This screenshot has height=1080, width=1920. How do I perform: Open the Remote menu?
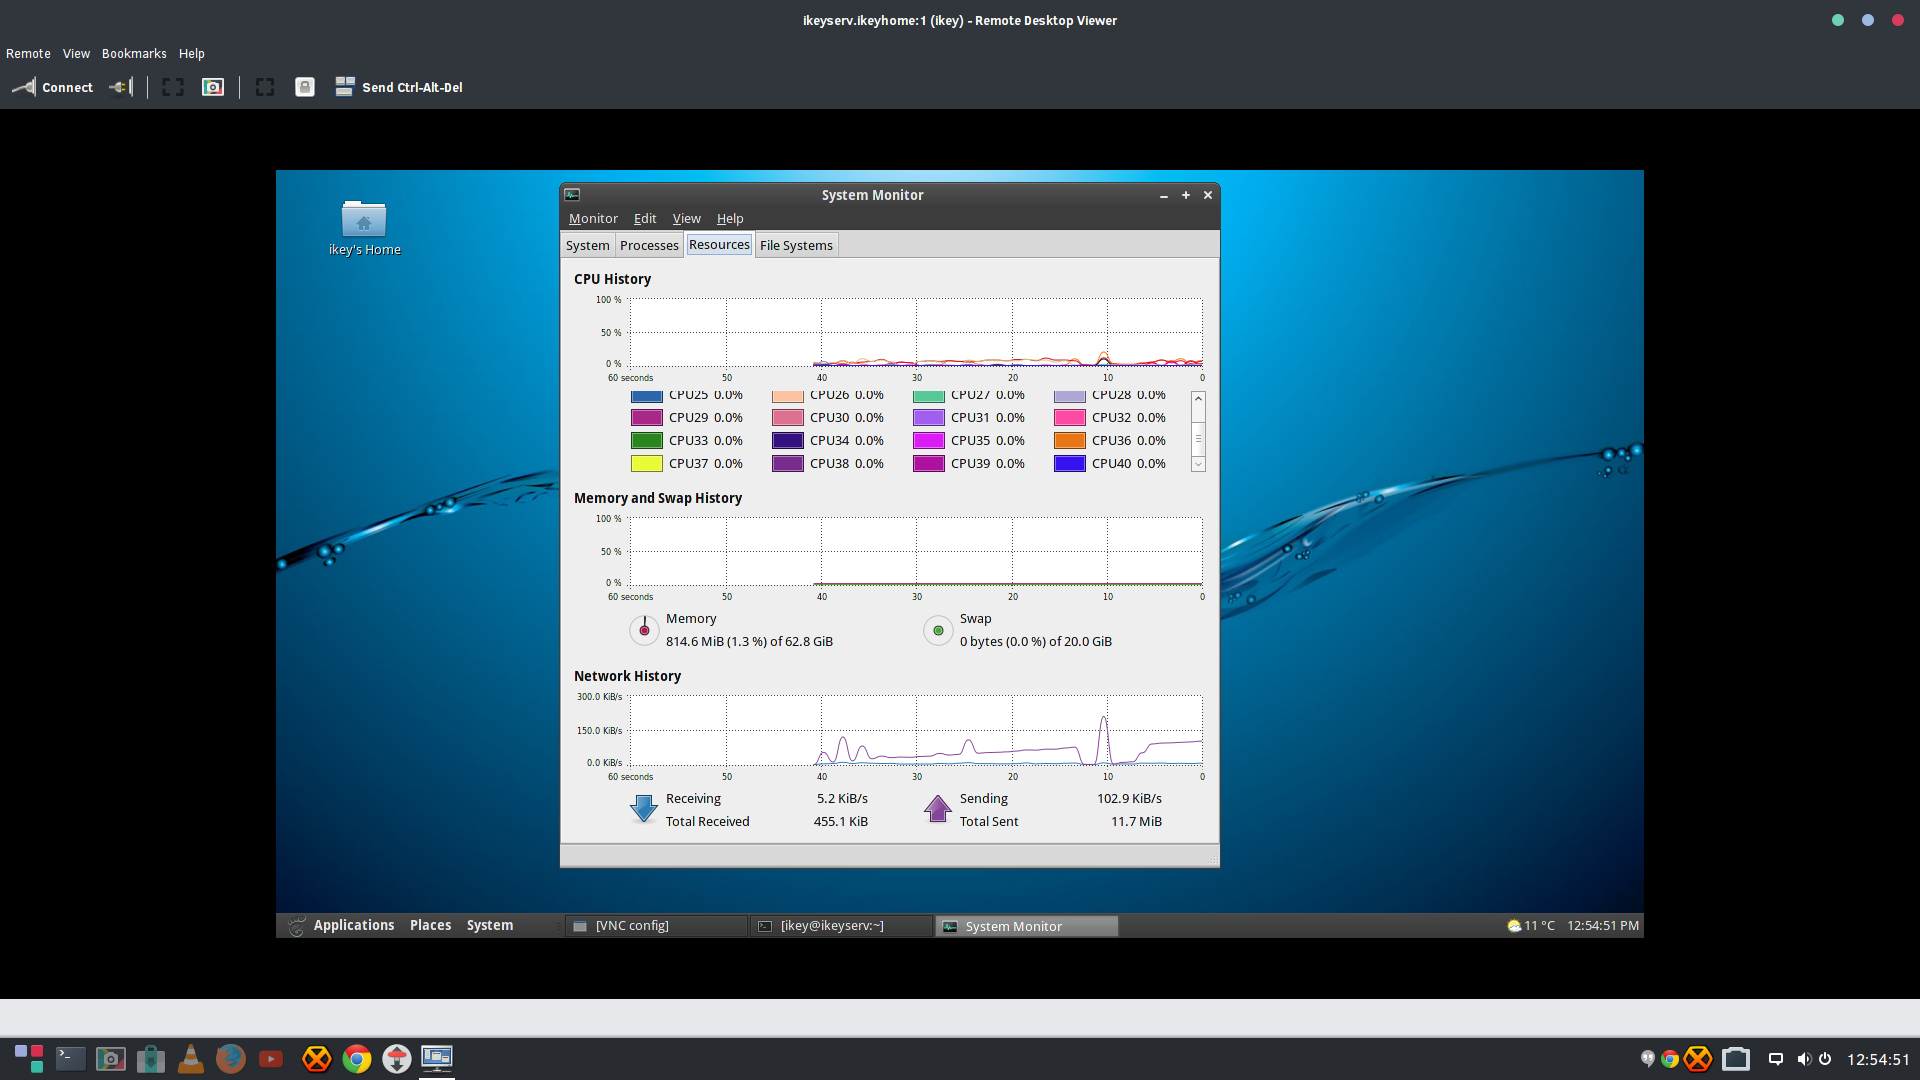tap(28, 54)
